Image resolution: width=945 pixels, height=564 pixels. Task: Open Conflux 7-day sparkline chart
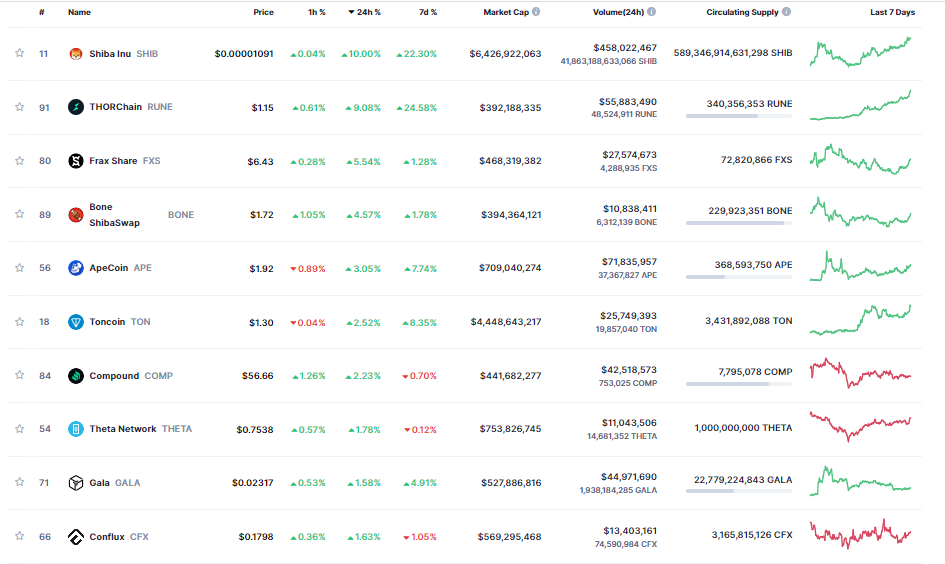point(861,534)
